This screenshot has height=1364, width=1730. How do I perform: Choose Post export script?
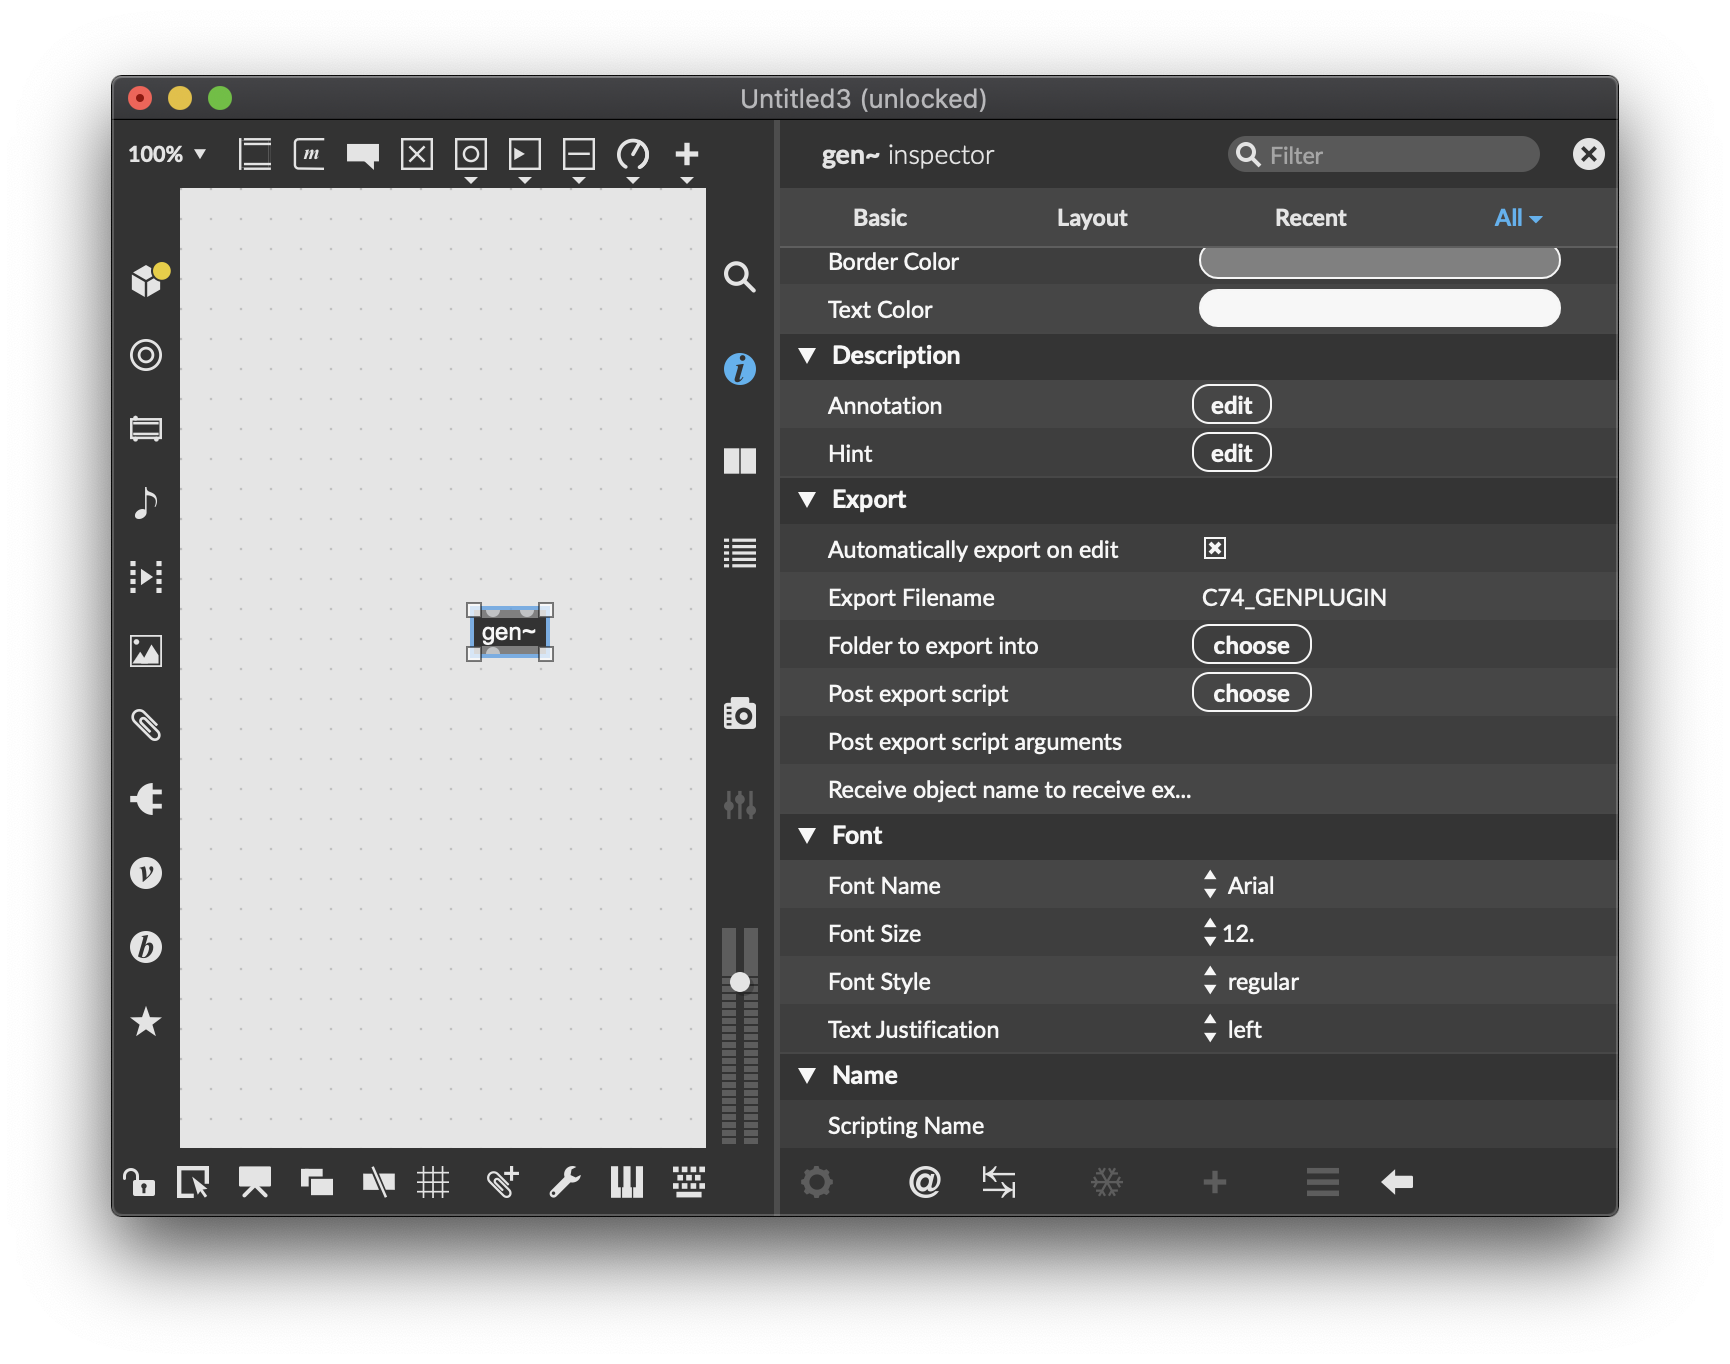point(1252,693)
